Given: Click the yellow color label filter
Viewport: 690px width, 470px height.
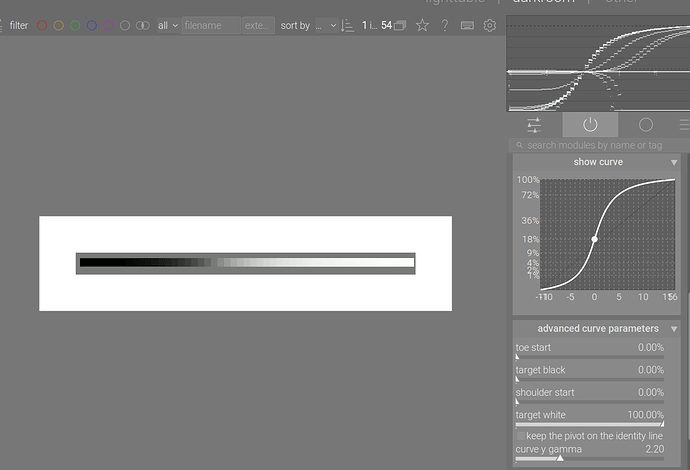Looking at the screenshot, I should (x=59, y=25).
